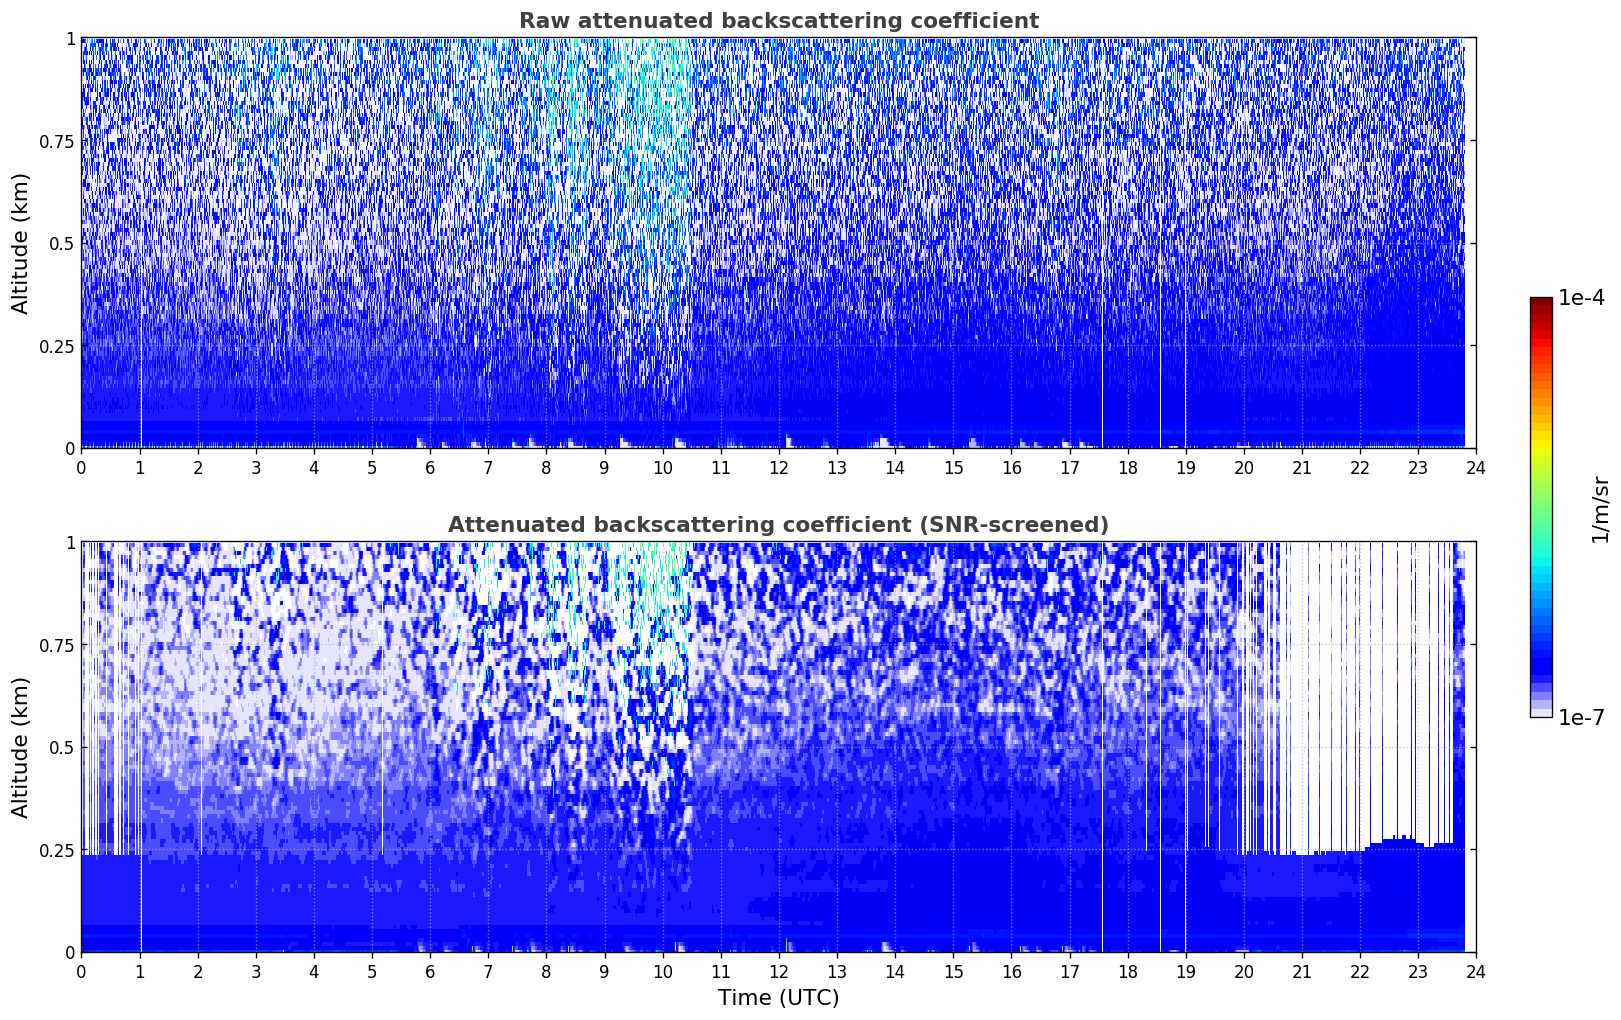
Task: Click the bottom plot's 'Altitude (km)' label
Action: coord(20,747)
